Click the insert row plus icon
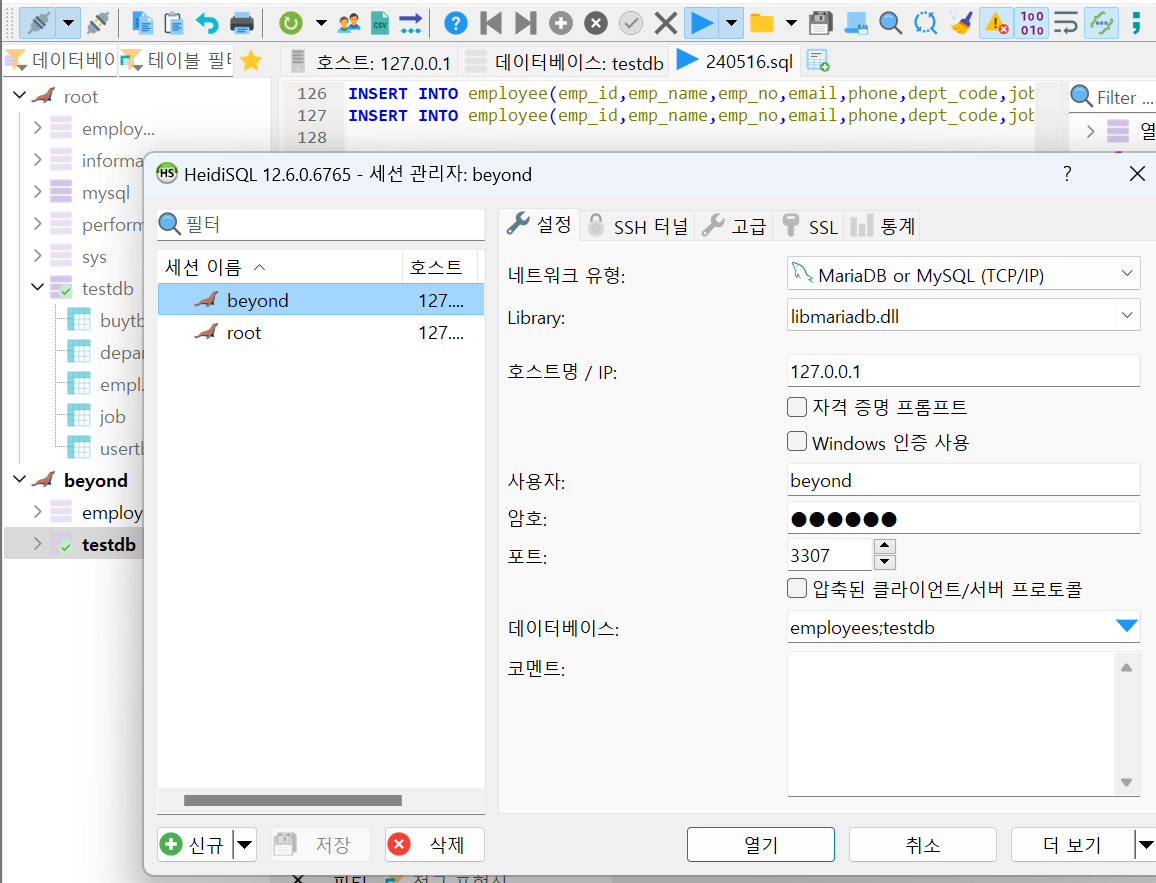 [560, 23]
